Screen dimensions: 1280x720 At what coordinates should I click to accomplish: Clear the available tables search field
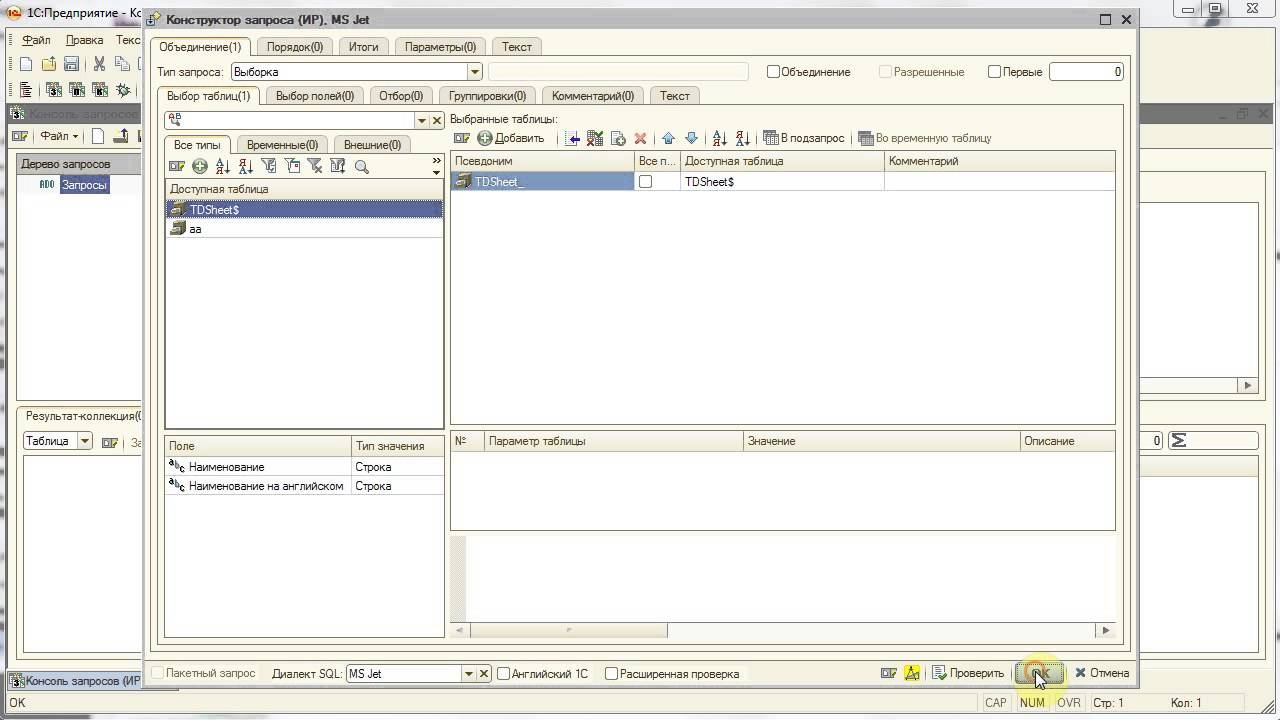tap(437, 120)
